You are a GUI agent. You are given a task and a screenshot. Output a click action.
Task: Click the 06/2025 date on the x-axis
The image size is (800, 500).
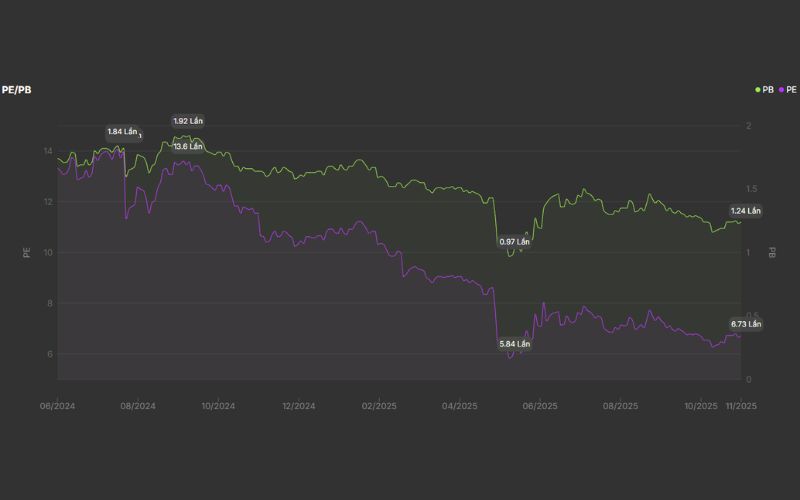[540, 406]
